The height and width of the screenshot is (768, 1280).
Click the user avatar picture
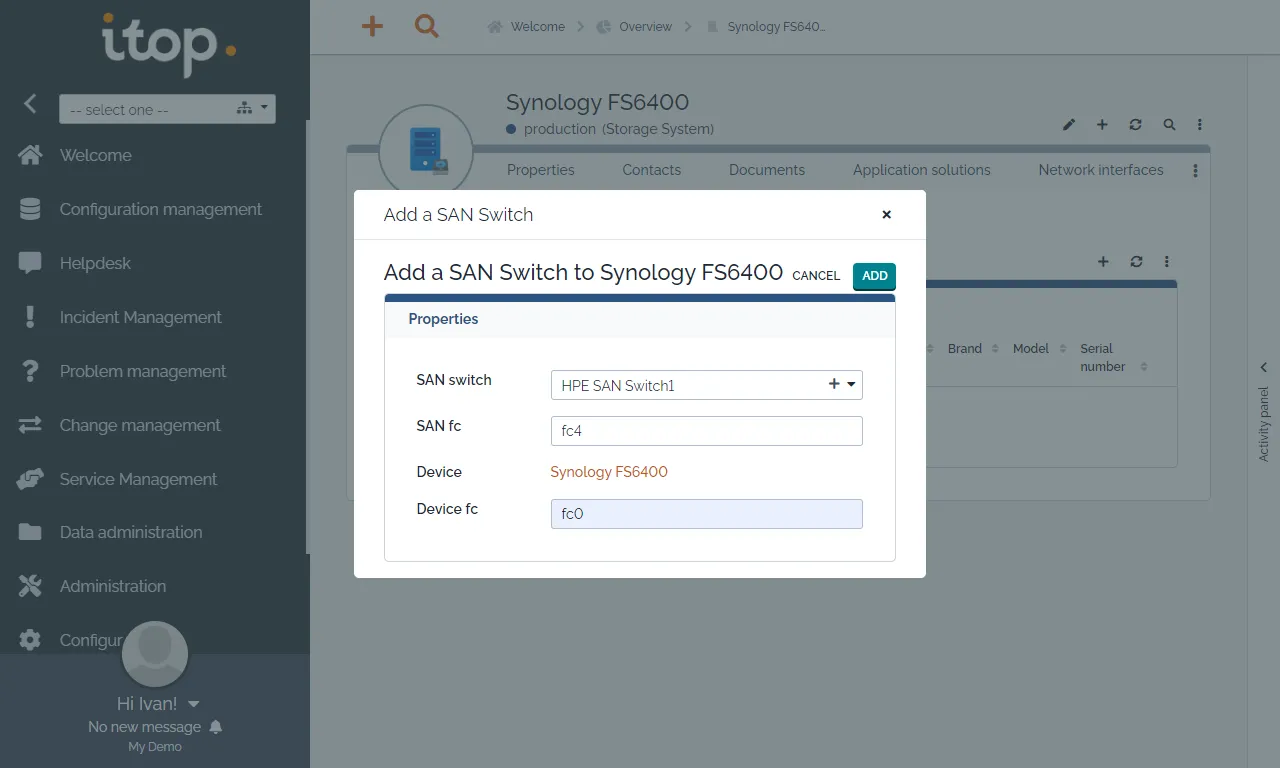[x=155, y=654]
